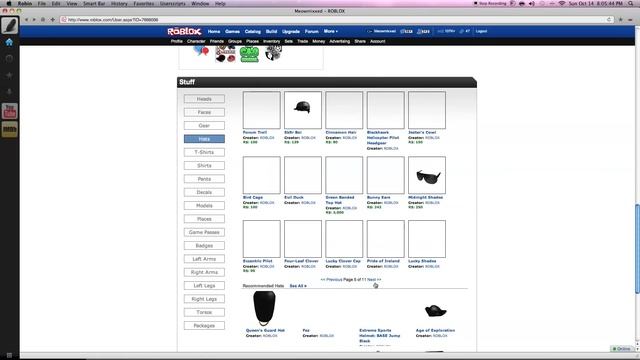Image resolution: width=640 pixels, height=360 pixels.
Task: Open the Games tab in ROBLOX nav
Action: pyautogui.click(x=232, y=31)
